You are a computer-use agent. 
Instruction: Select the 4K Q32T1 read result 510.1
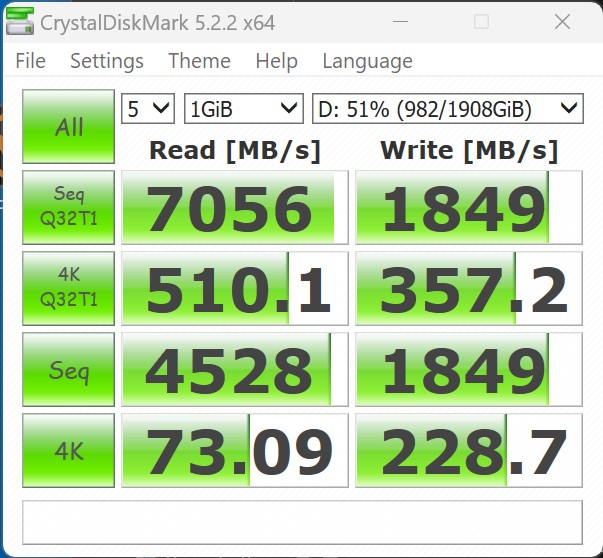tap(235, 288)
